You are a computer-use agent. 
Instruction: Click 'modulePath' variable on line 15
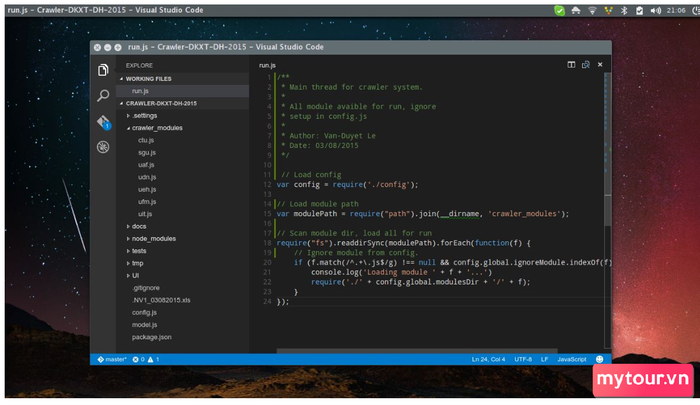[315, 214]
